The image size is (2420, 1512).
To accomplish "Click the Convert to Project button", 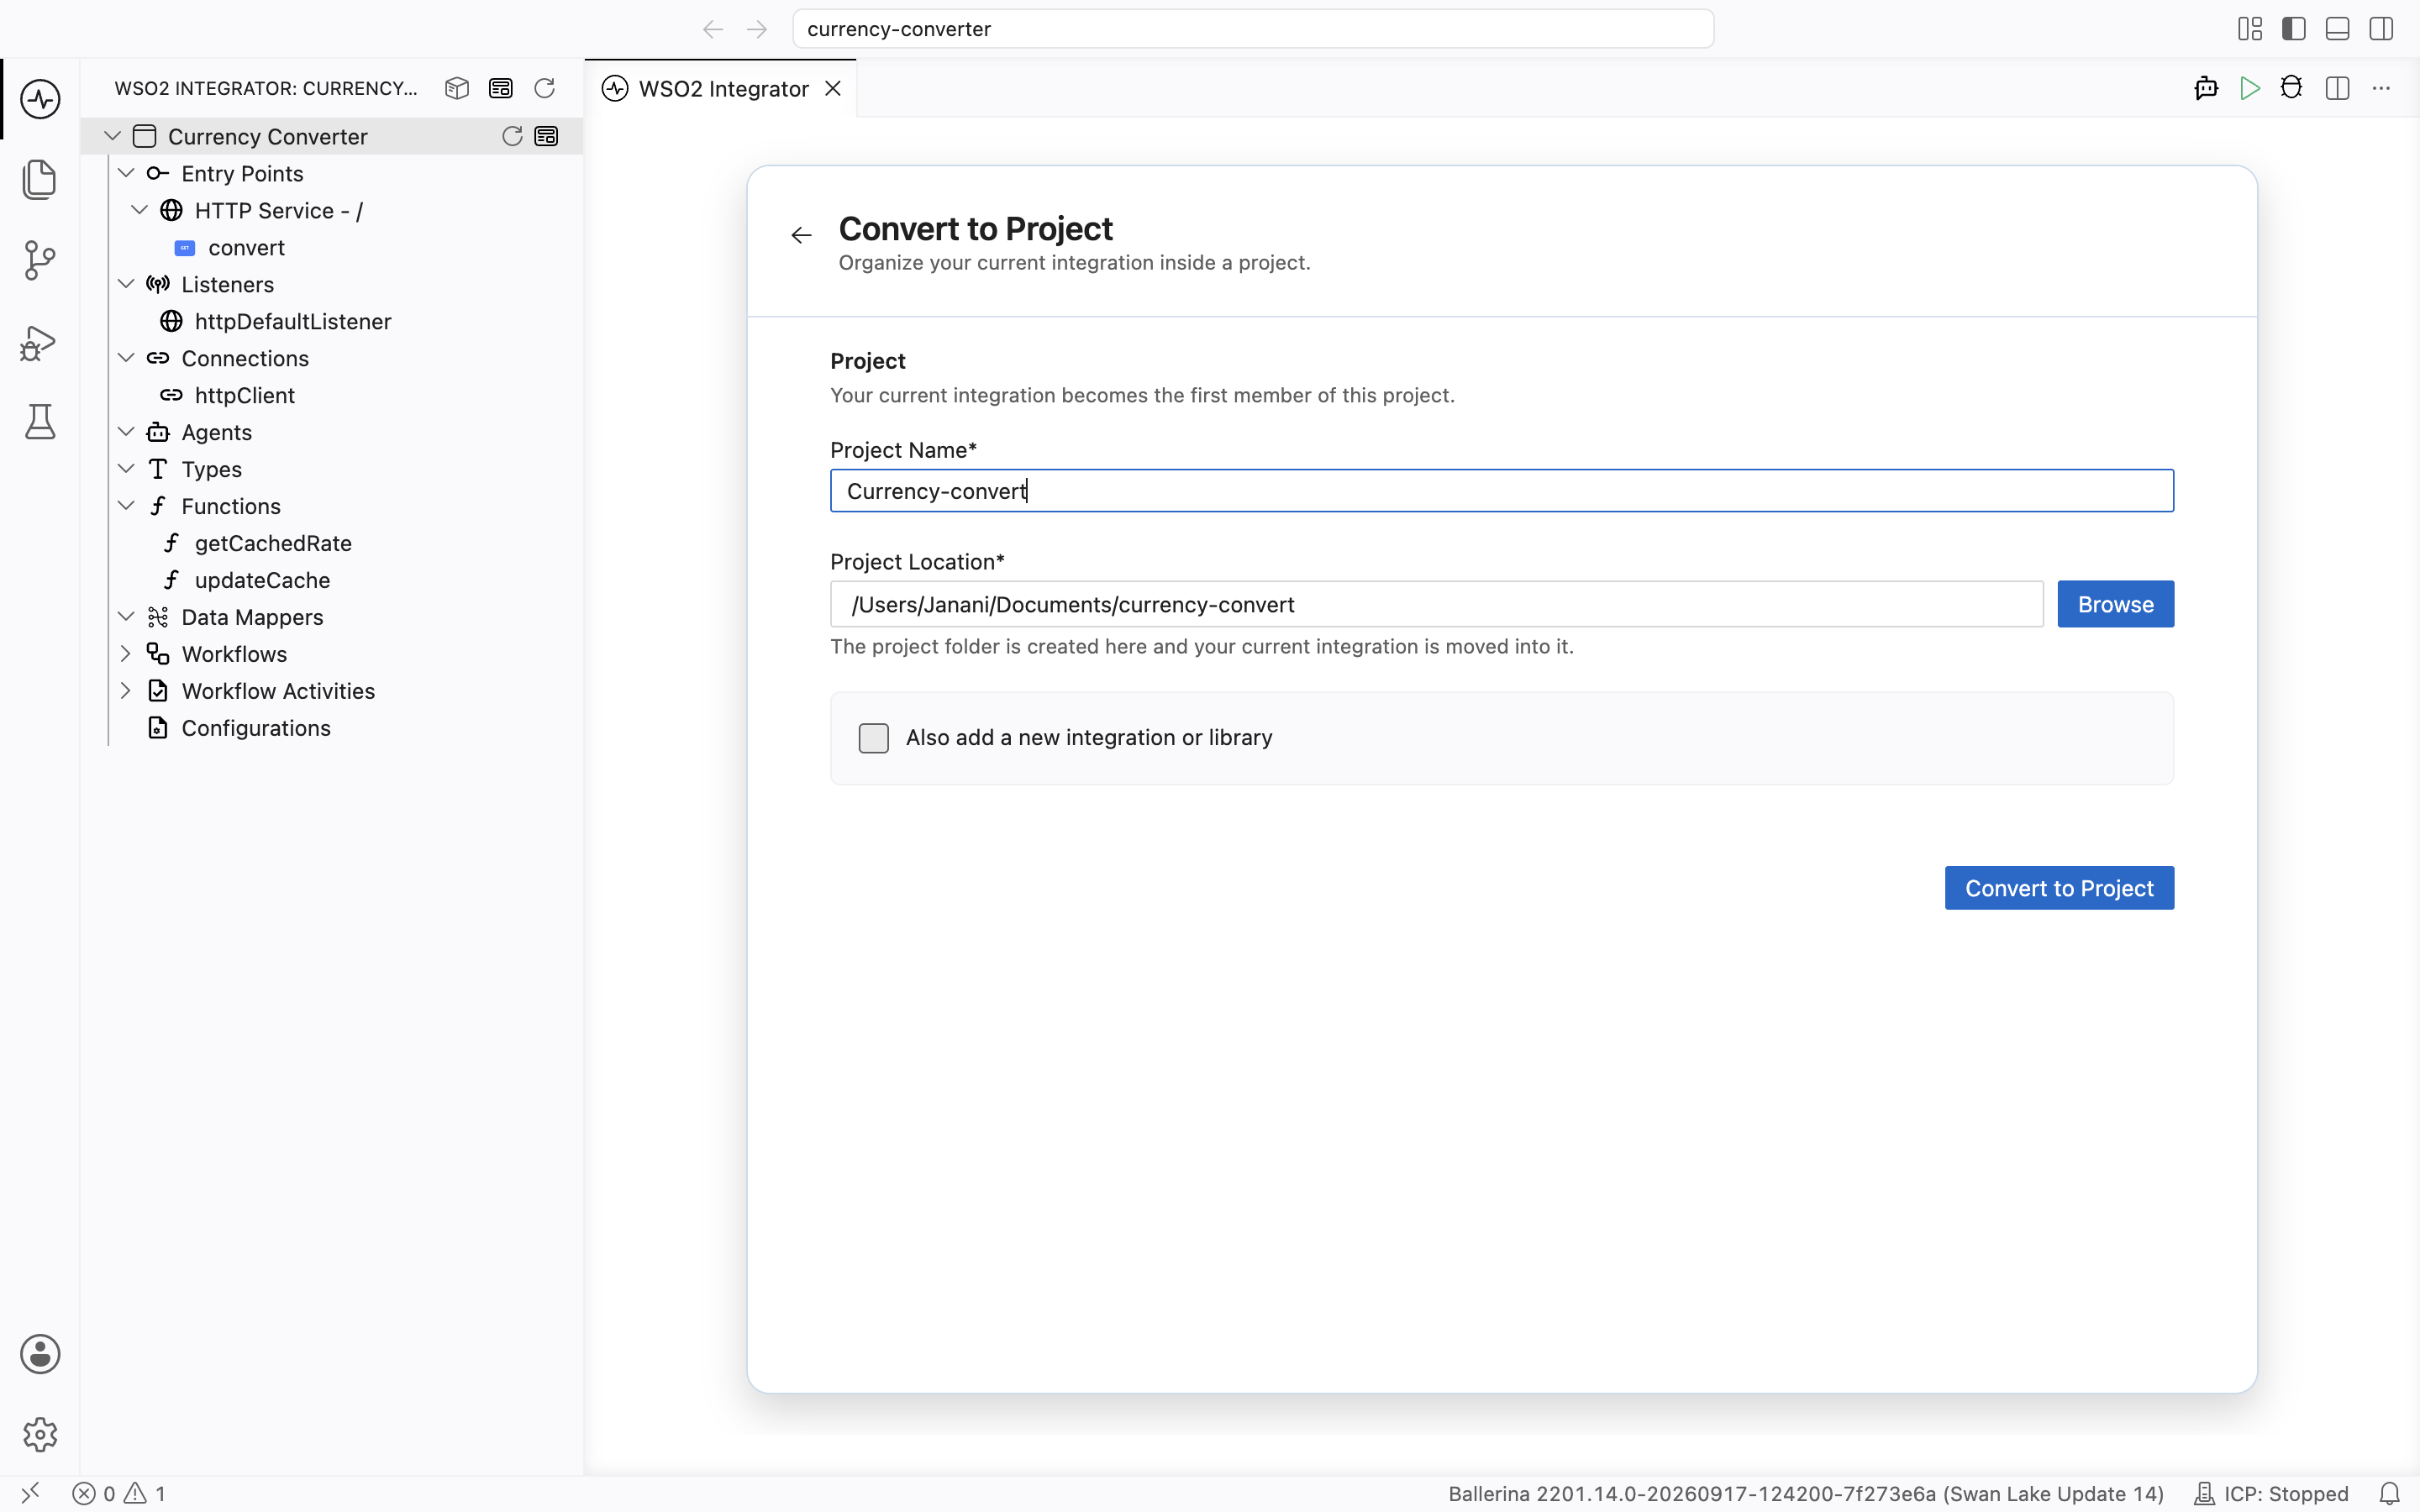I will 2059,888.
